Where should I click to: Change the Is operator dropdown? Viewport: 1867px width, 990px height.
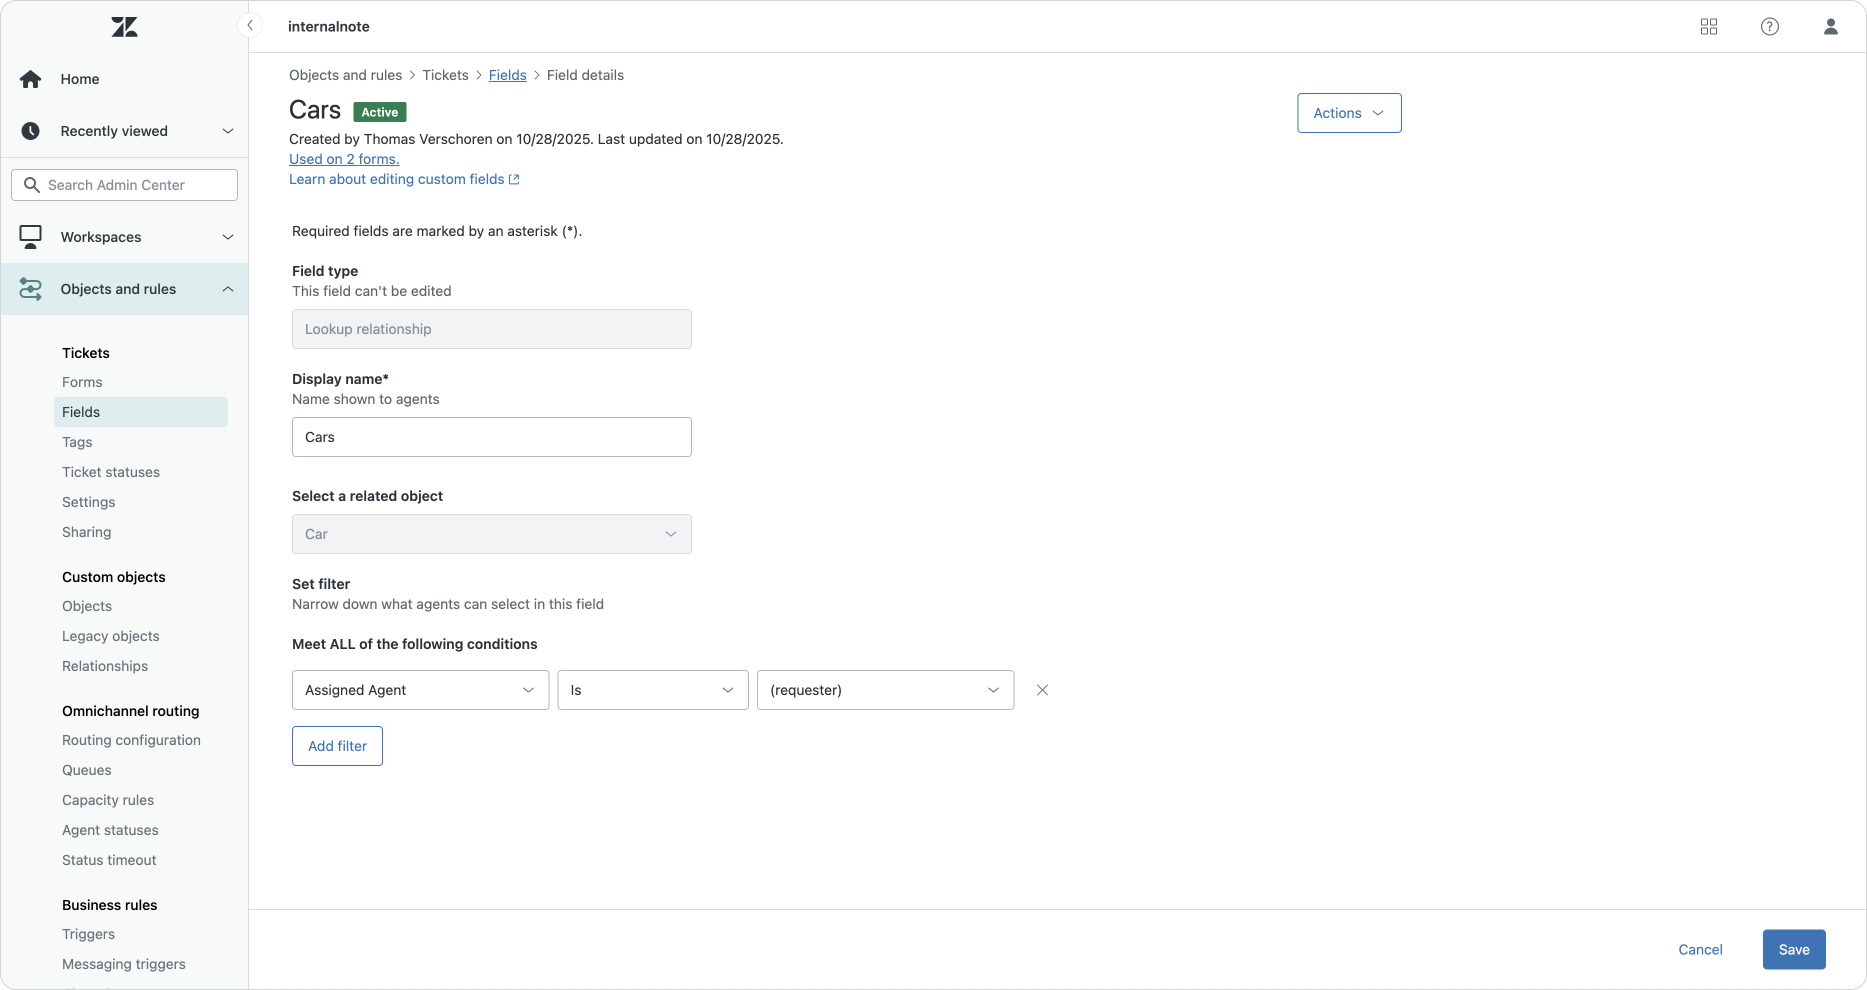(652, 690)
